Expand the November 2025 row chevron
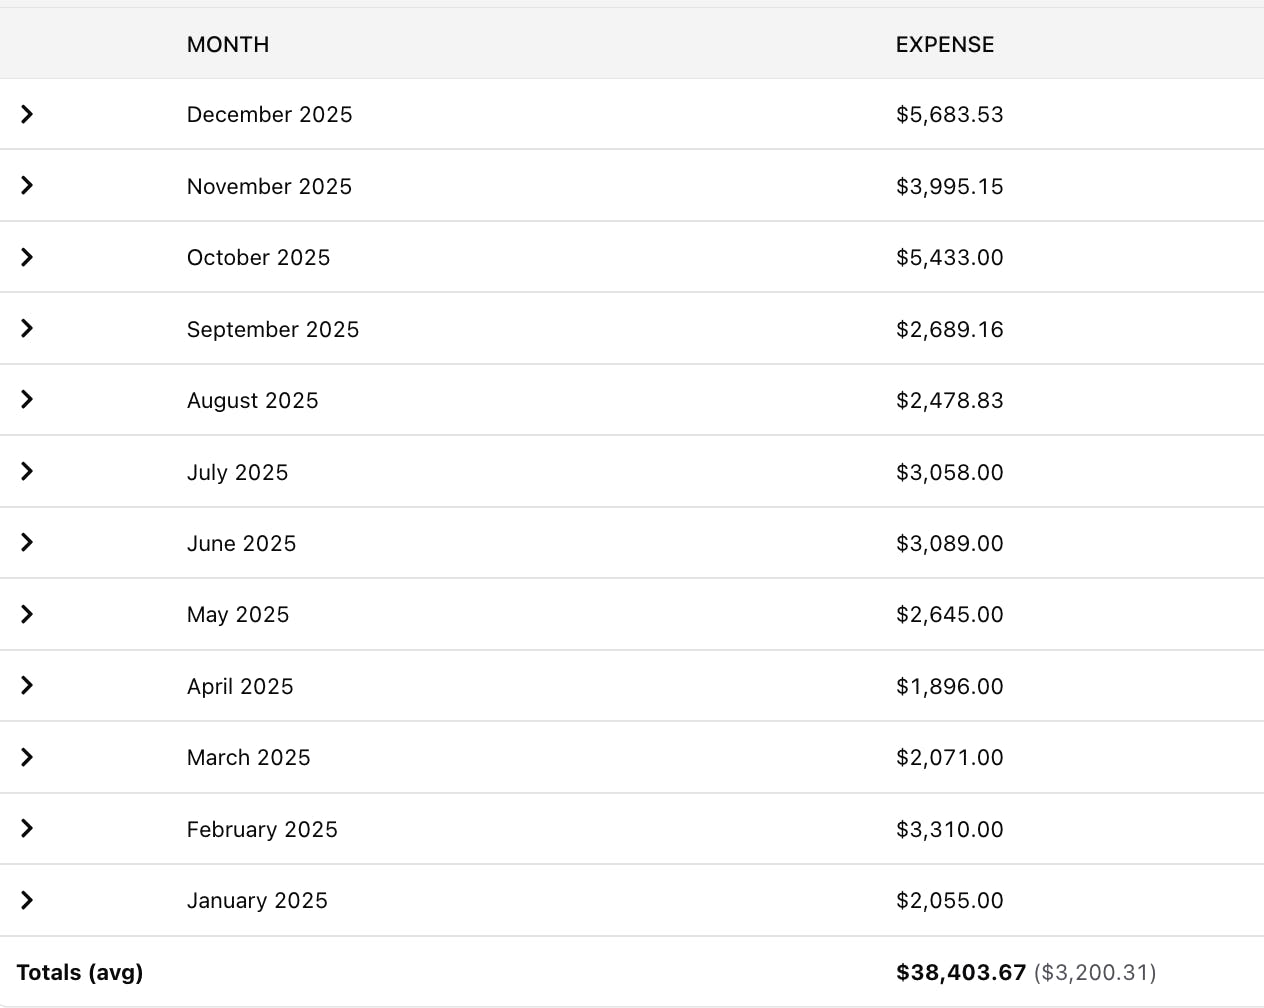The height and width of the screenshot is (1008, 1264). (x=27, y=185)
